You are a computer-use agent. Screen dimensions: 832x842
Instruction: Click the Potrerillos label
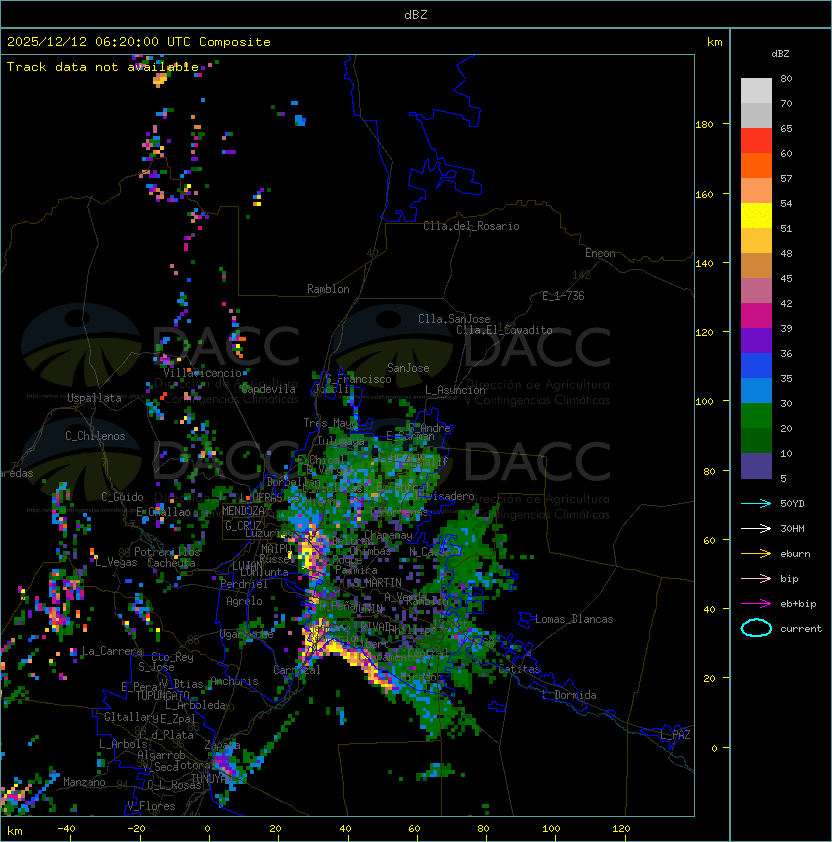[x=167, y=552]
